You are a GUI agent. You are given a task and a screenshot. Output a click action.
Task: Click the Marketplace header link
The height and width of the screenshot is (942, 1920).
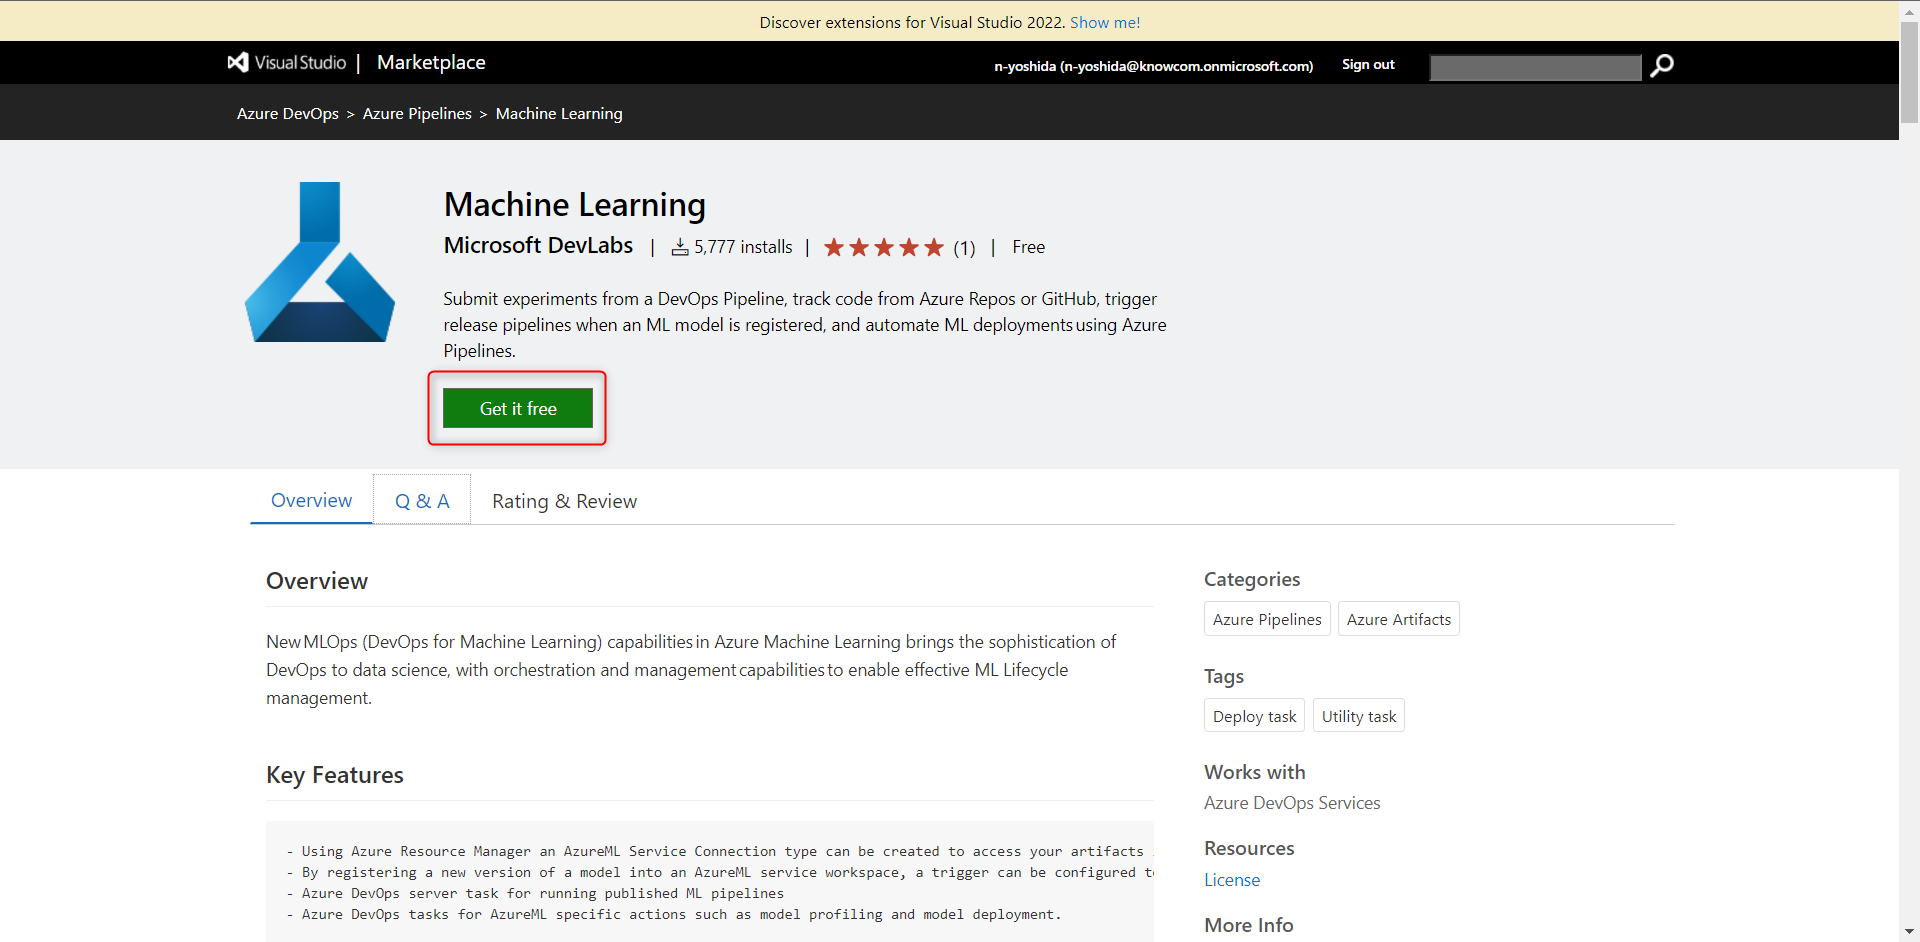click(x=431, y=62)
